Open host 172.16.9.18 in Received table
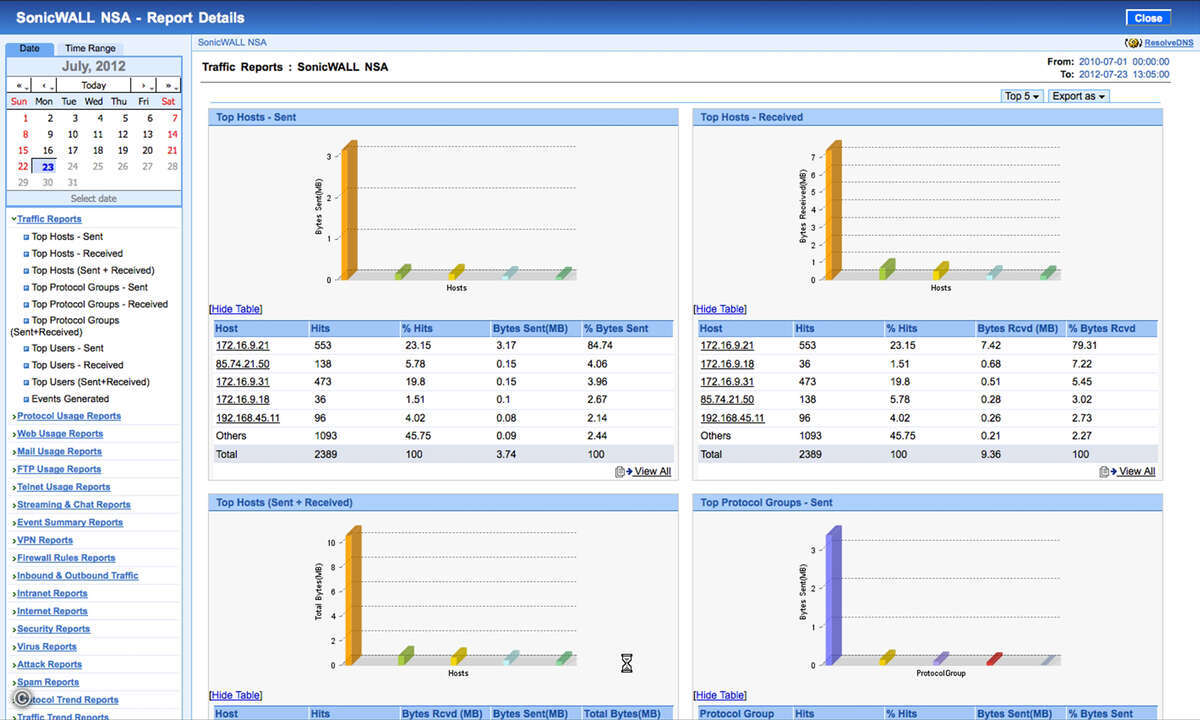The image size is (1200, 720). pos(727,364)
